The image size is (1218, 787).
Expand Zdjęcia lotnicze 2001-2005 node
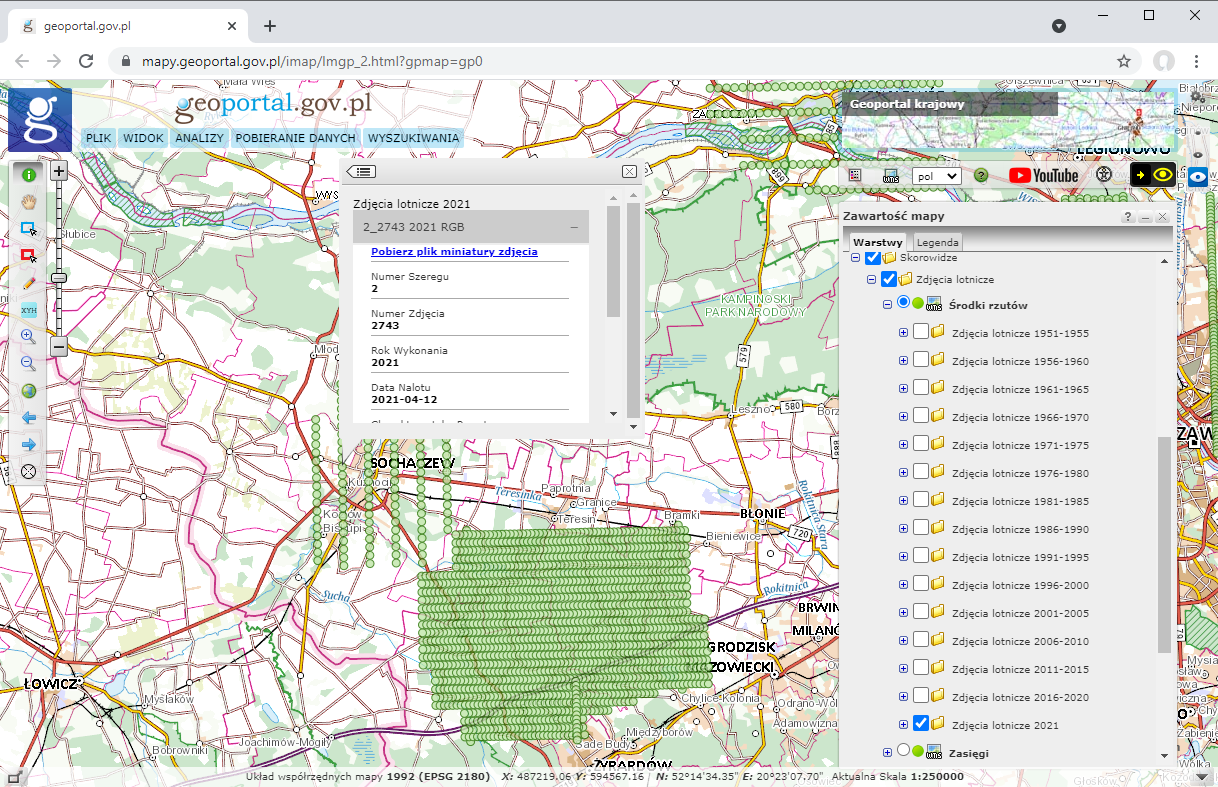pyautogui.click(x=903, y=613)
